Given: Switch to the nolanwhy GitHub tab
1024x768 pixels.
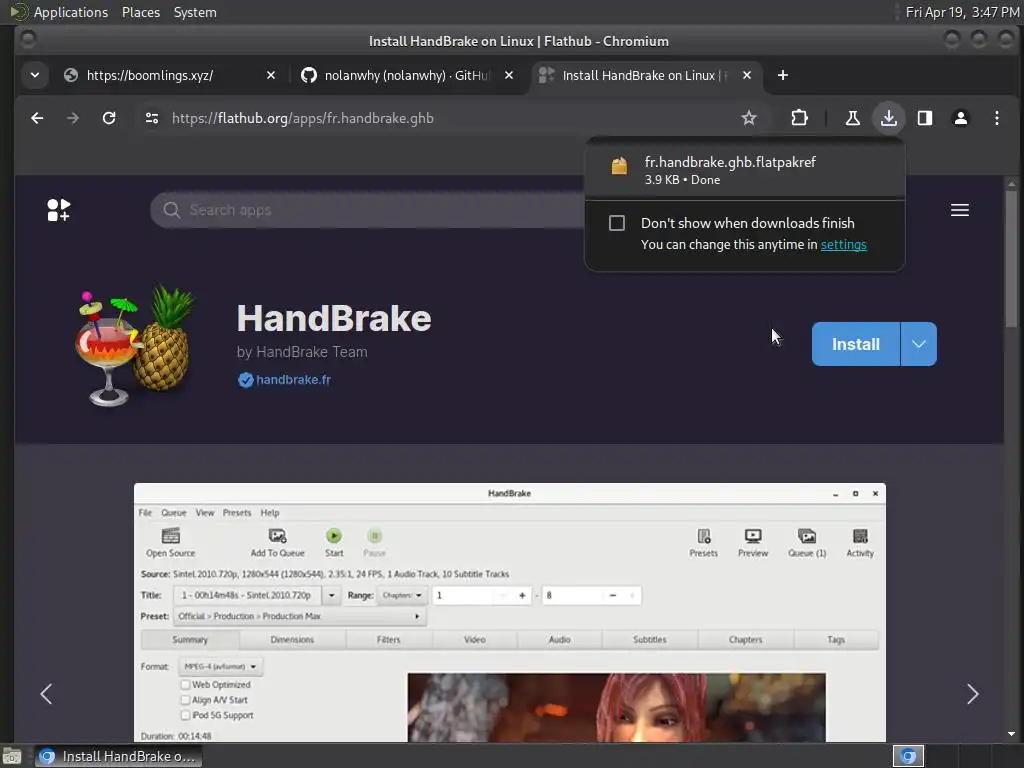Looking at the screenshot, I should (407, 75).
